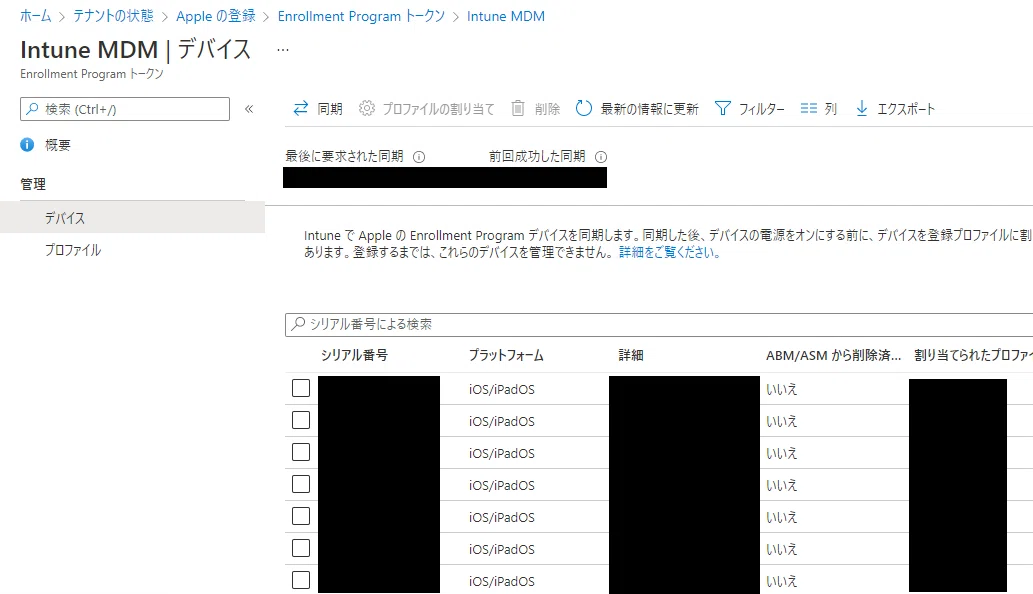This screenshot has width=1033, height=594.
Task: Tick the first device row checkbox
Action: click(x=301, y=389)
